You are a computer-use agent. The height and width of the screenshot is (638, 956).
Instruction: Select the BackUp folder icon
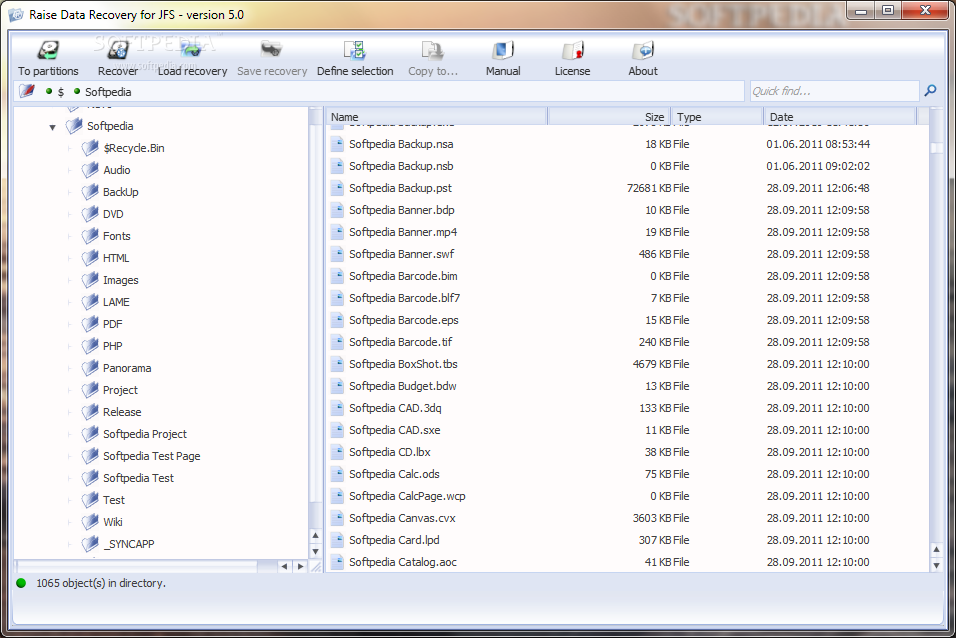pos(90,192)
